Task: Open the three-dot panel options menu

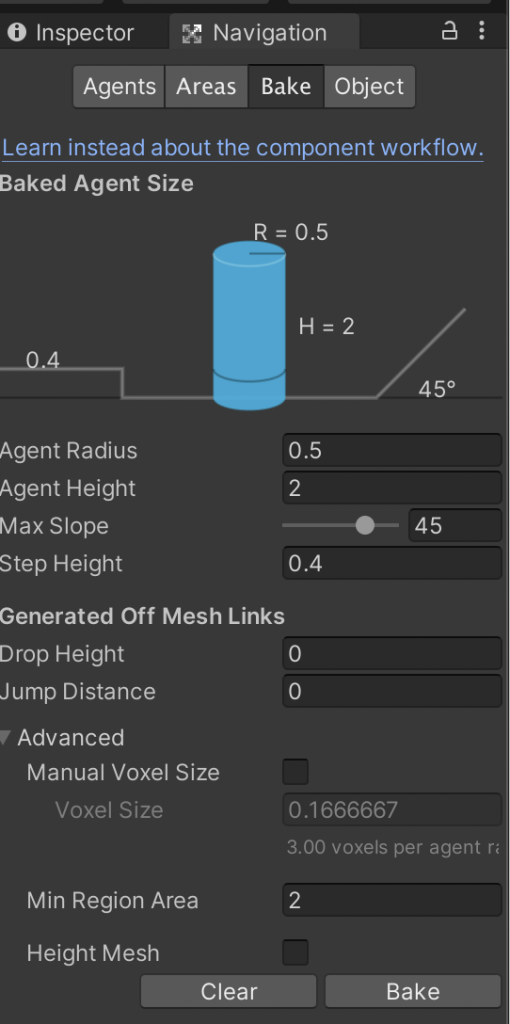Action: point(482,31)
